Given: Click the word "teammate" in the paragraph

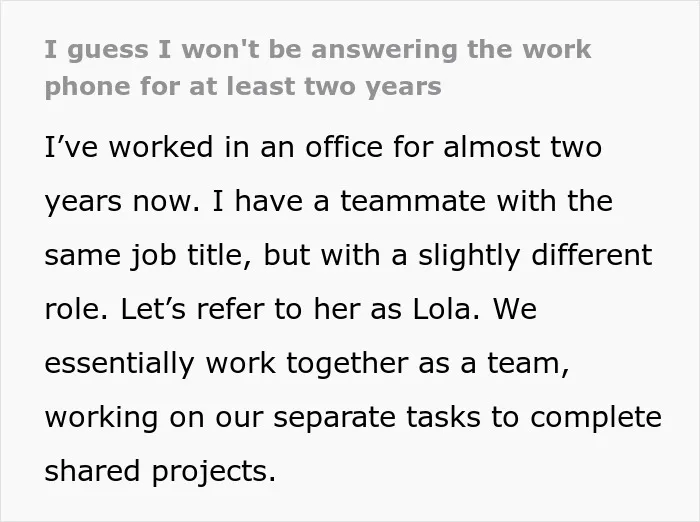Looking at the screenshot, I should pos(413,201).
